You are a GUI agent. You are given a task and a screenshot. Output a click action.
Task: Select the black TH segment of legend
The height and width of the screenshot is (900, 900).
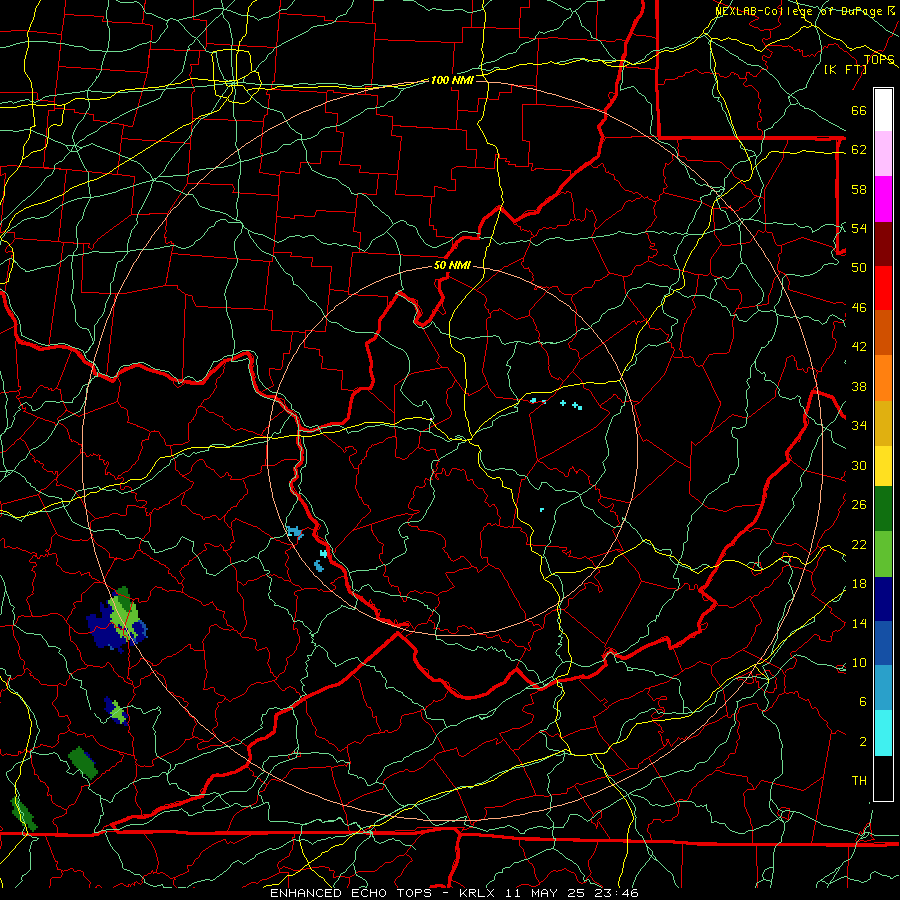tap(883, 778)
